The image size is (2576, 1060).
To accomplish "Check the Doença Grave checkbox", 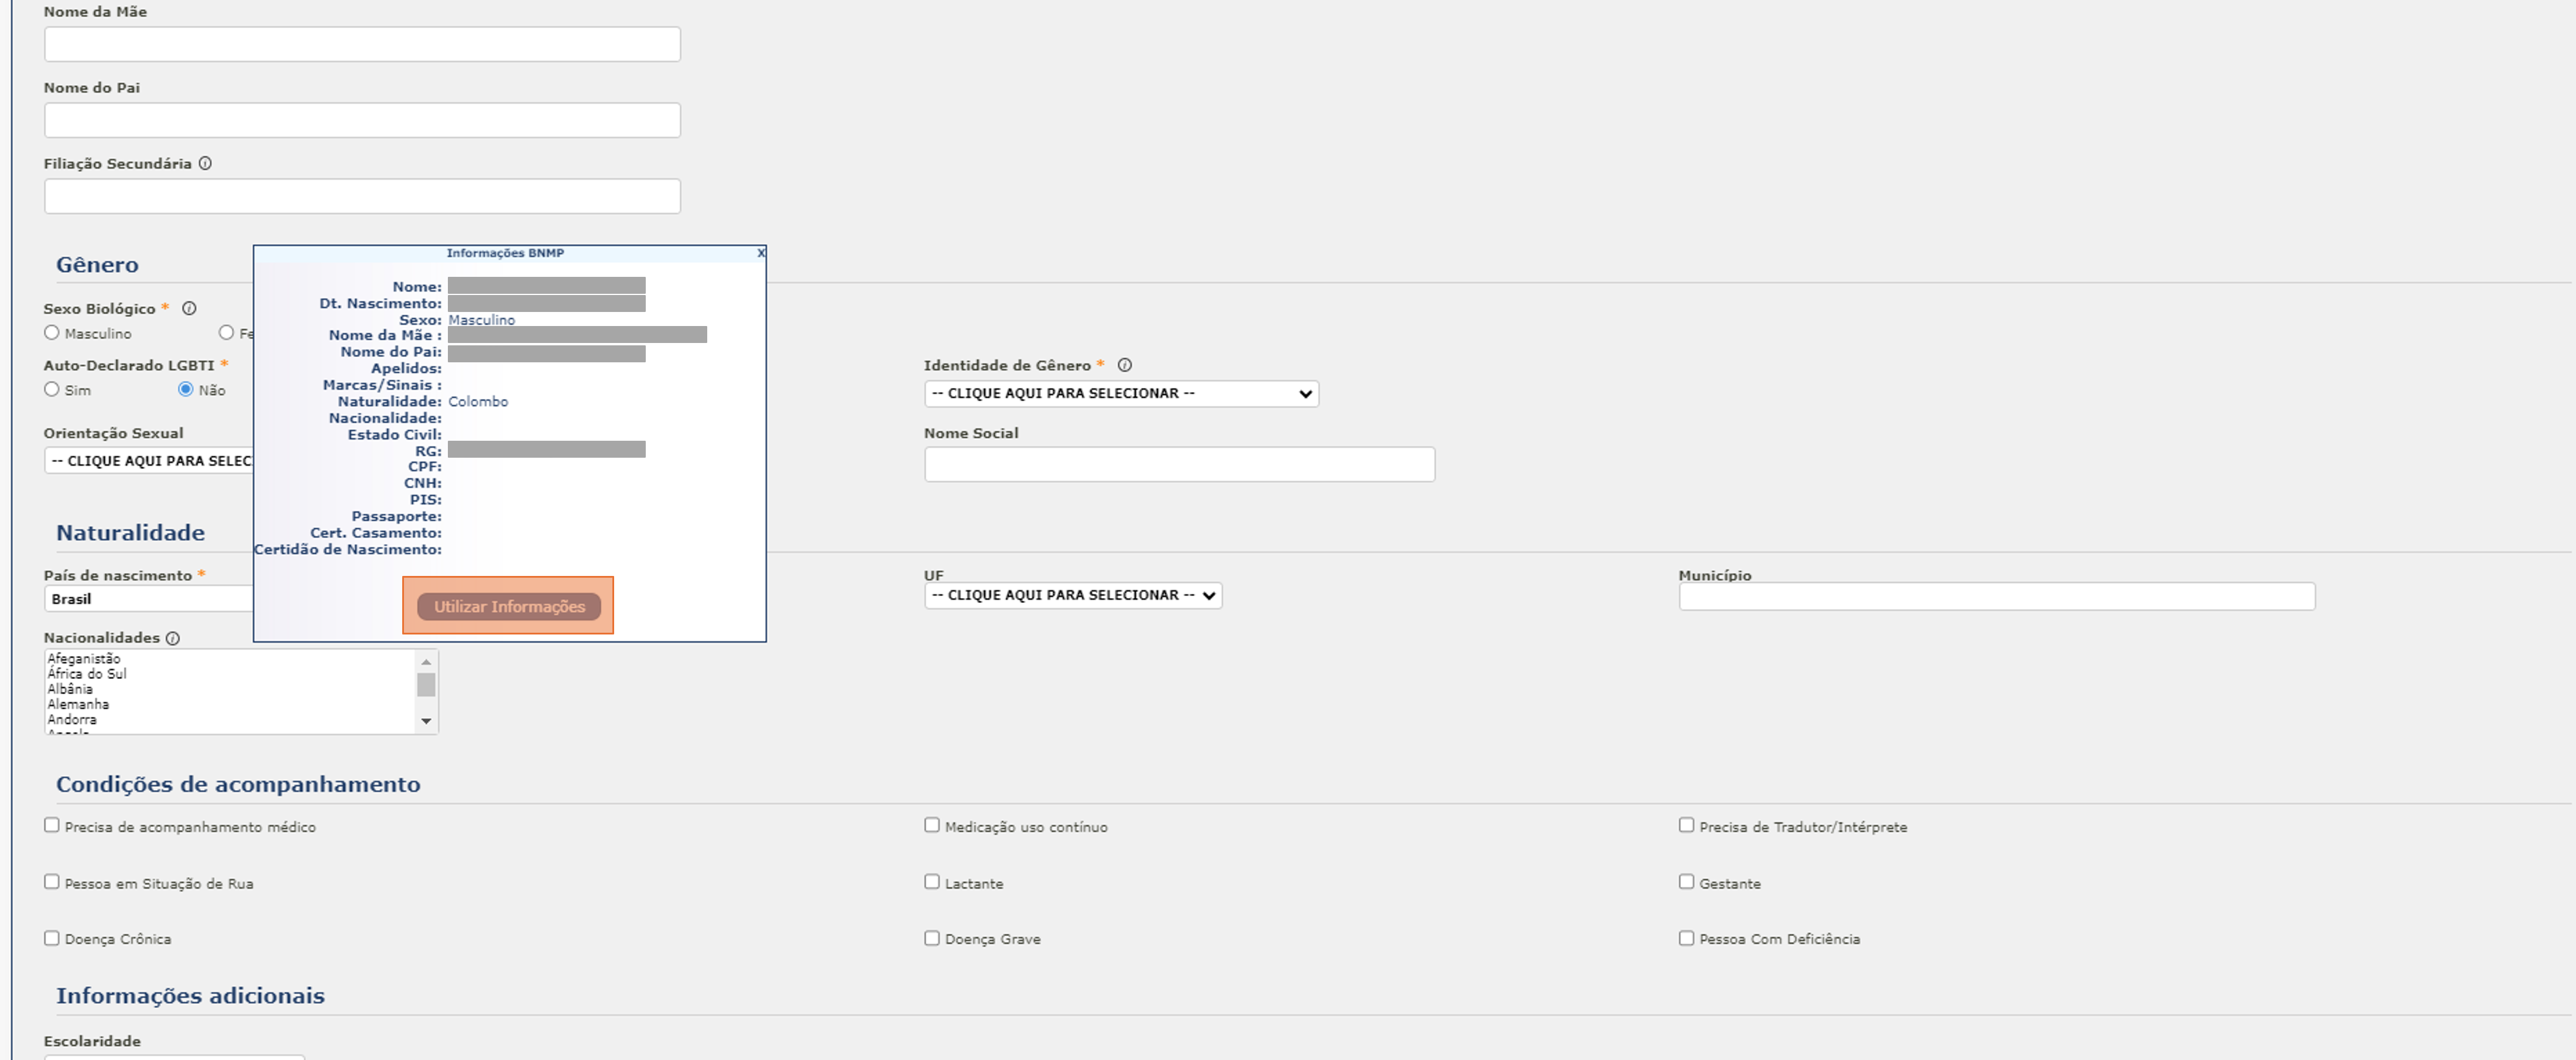I will click(932, 938).
